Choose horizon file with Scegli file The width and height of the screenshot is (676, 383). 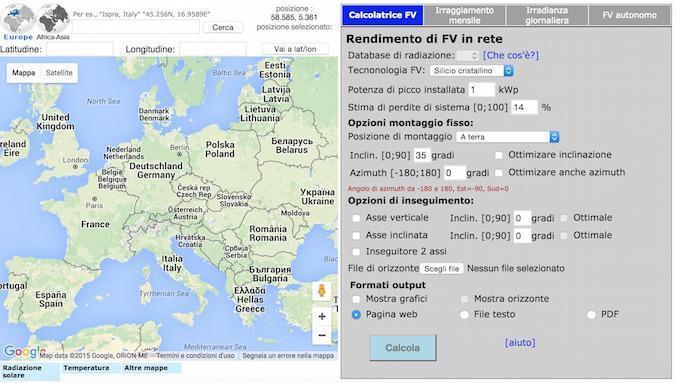coord(442,268)
